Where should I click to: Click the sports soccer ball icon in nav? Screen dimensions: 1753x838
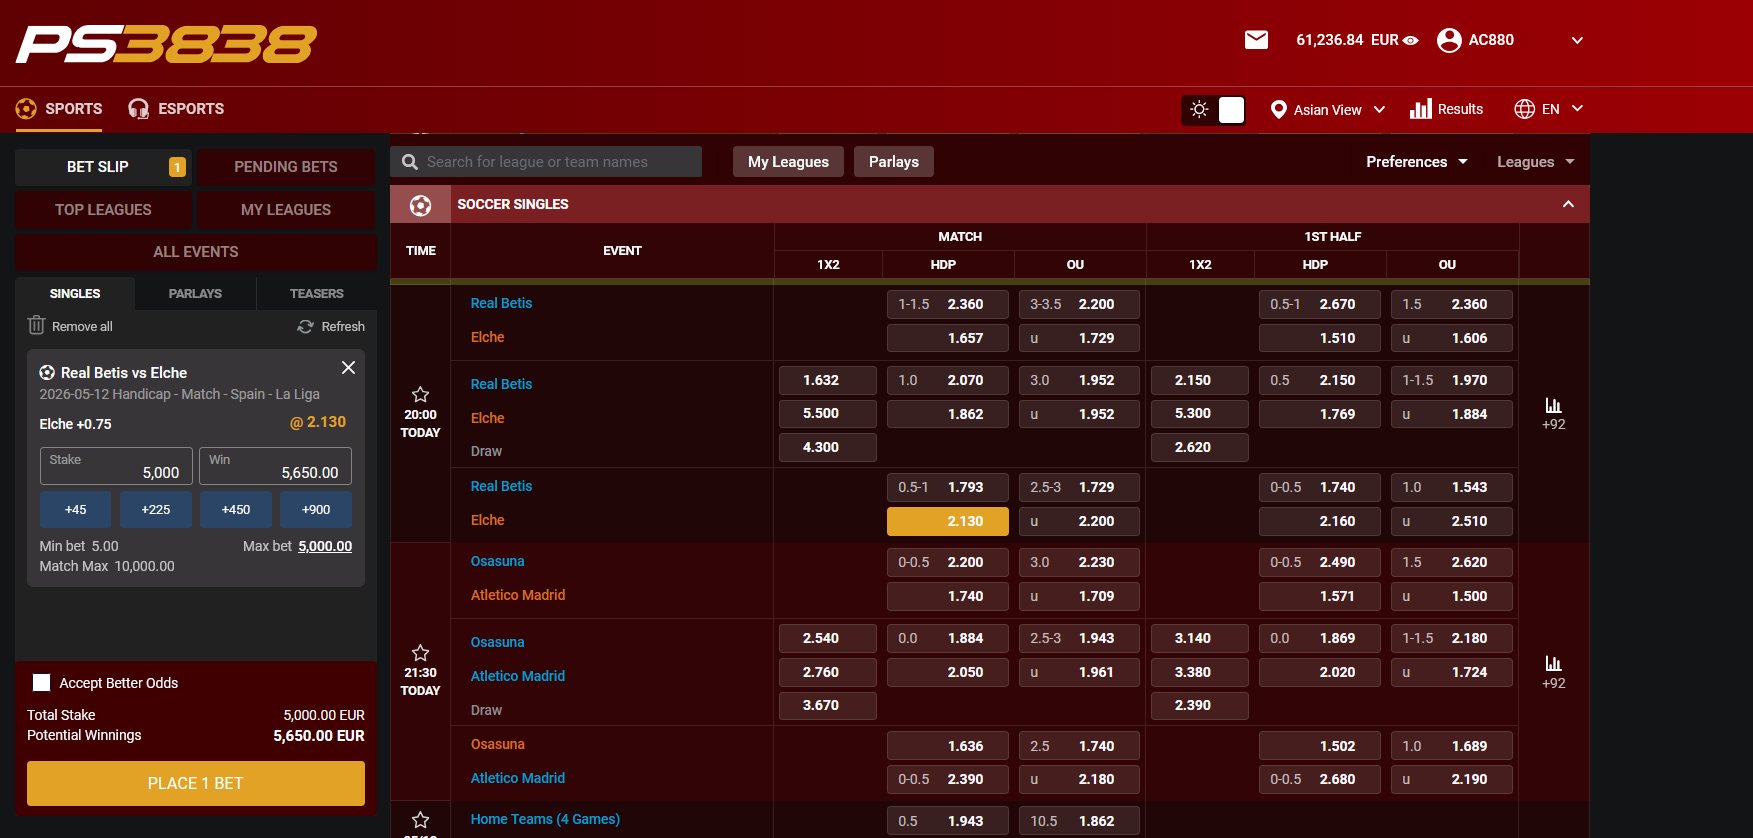click(x=27, y=109)
